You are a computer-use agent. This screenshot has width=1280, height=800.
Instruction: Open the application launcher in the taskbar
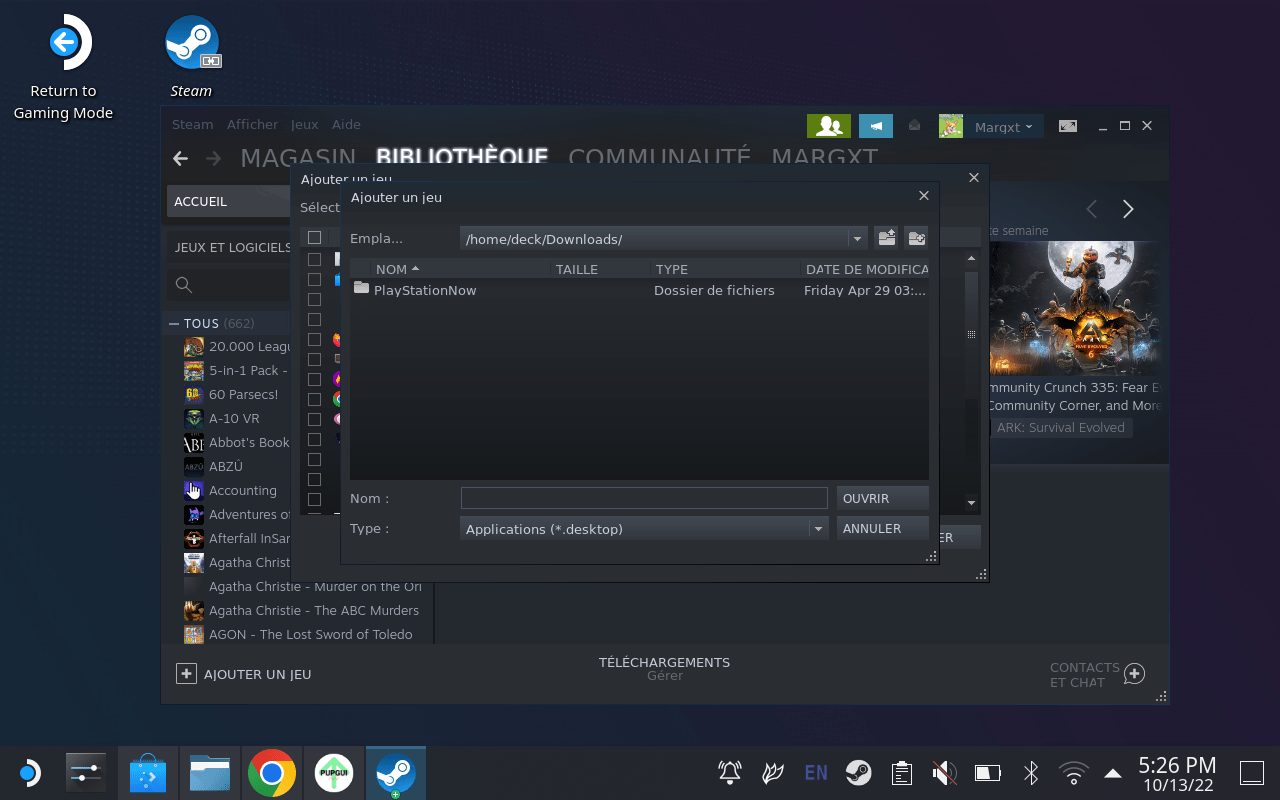click(29, 773)
